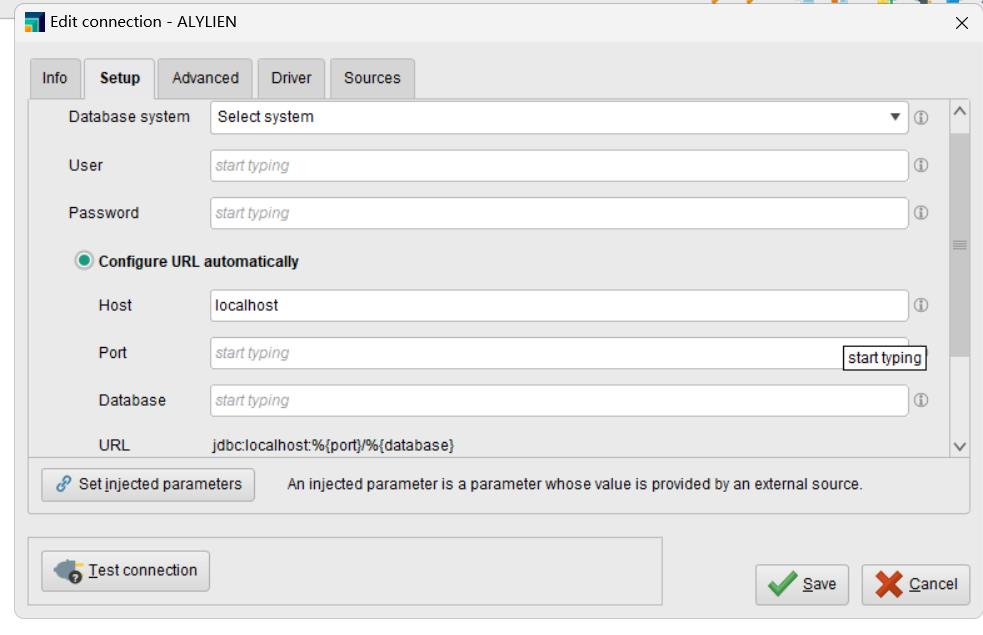The height and width of the screenshot is (635, 983).
Task: Click the app icon in title bar
Action: [34, 22]
